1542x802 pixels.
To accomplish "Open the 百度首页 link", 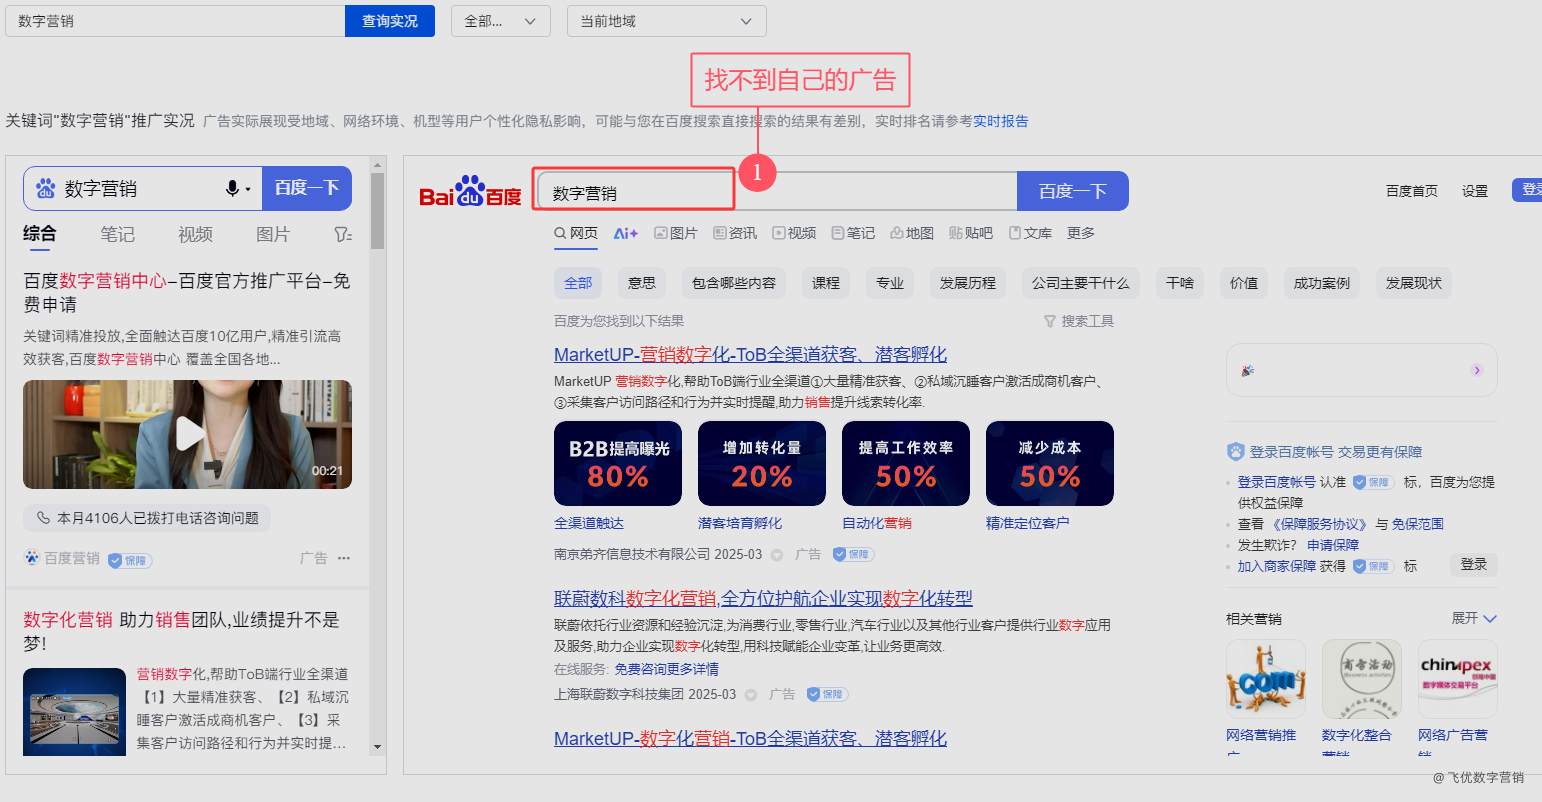I will point(1412,191).
